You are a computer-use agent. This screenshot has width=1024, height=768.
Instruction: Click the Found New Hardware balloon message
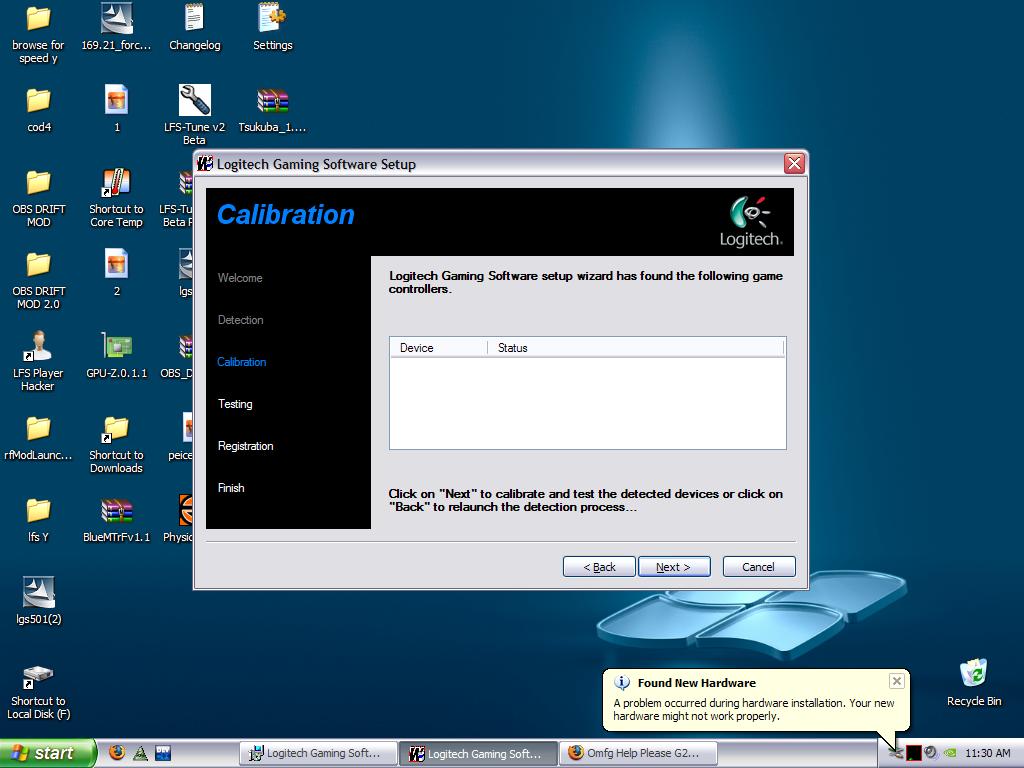click(x=754, y=709)
